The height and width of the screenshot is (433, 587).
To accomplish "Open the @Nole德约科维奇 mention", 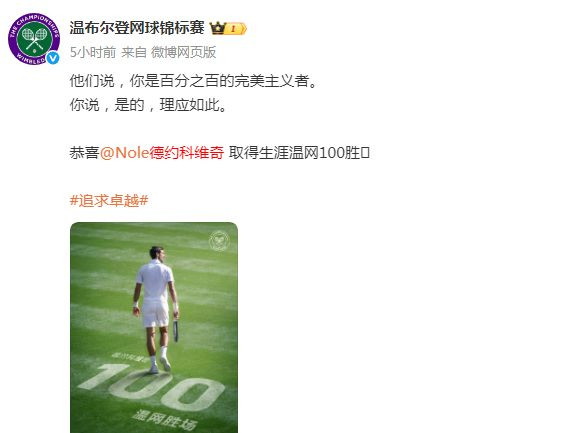I will (162, 153).
